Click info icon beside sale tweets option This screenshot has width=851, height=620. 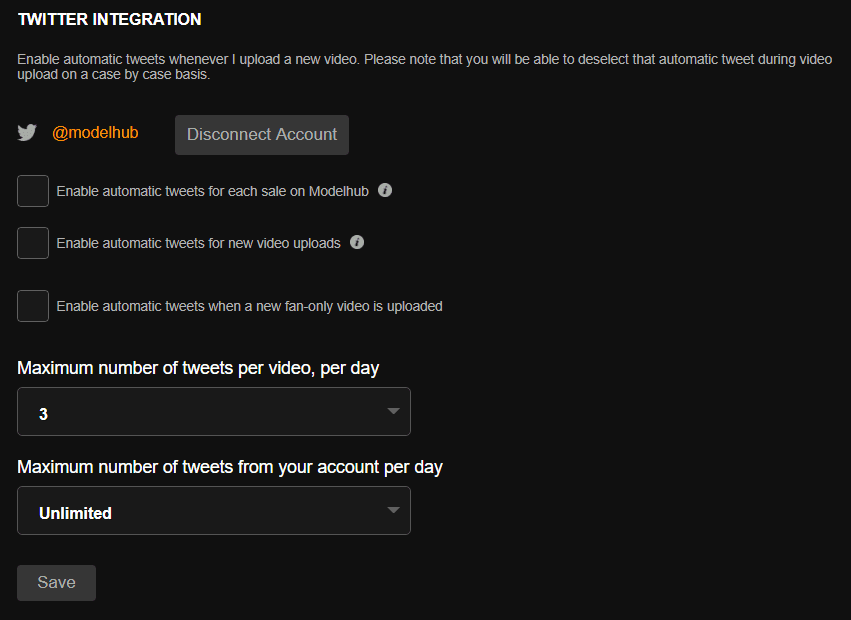[385, 190]
